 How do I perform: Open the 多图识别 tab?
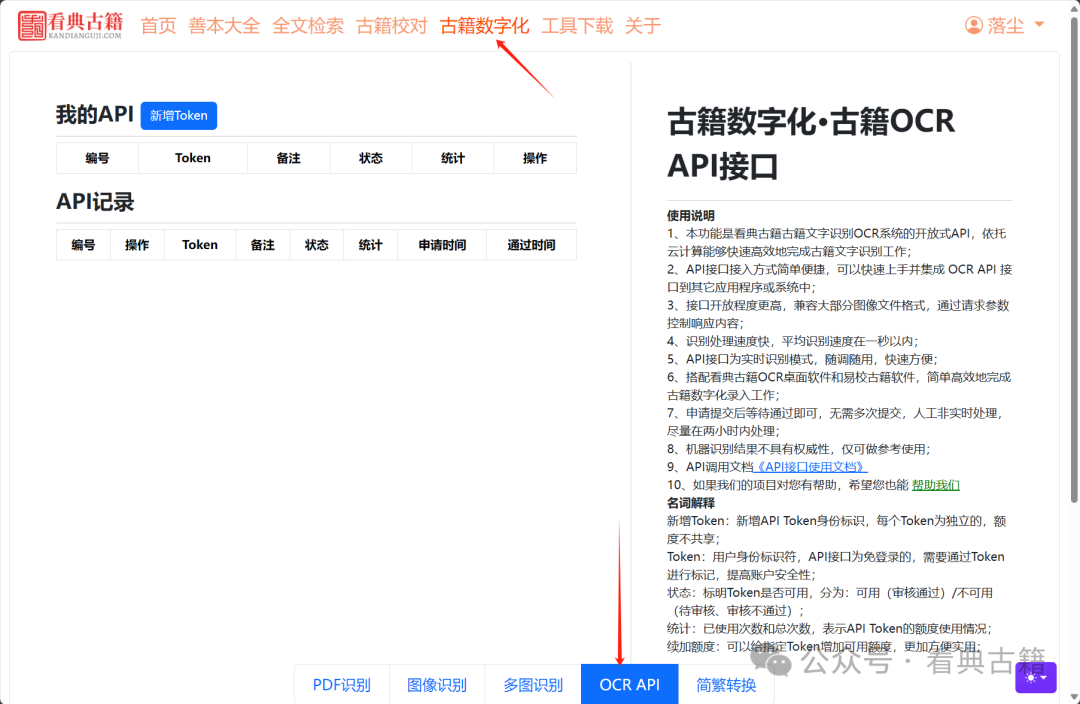[533, 684]
